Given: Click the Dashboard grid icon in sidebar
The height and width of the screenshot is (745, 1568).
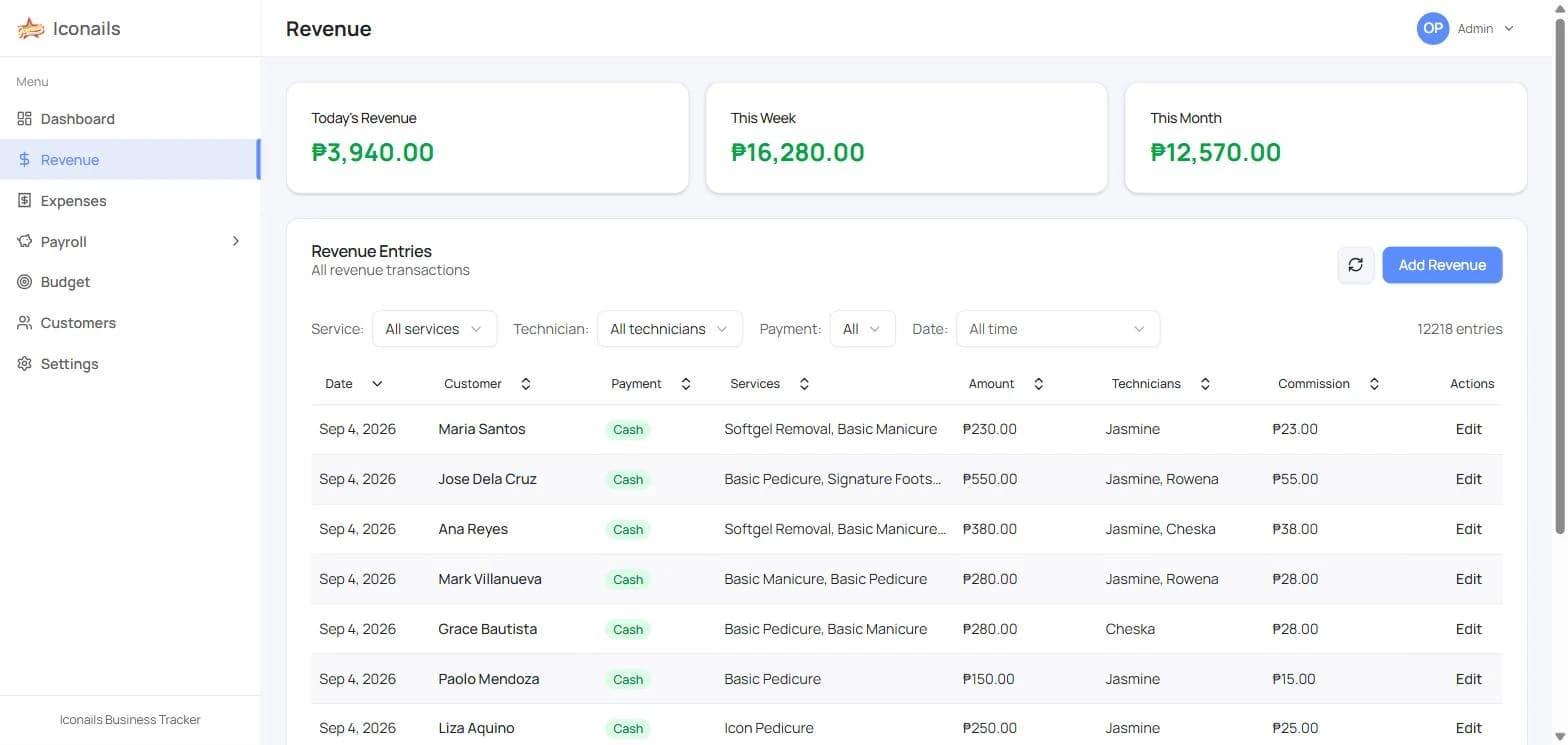Looking at the screenshot, I should (25, 119).
